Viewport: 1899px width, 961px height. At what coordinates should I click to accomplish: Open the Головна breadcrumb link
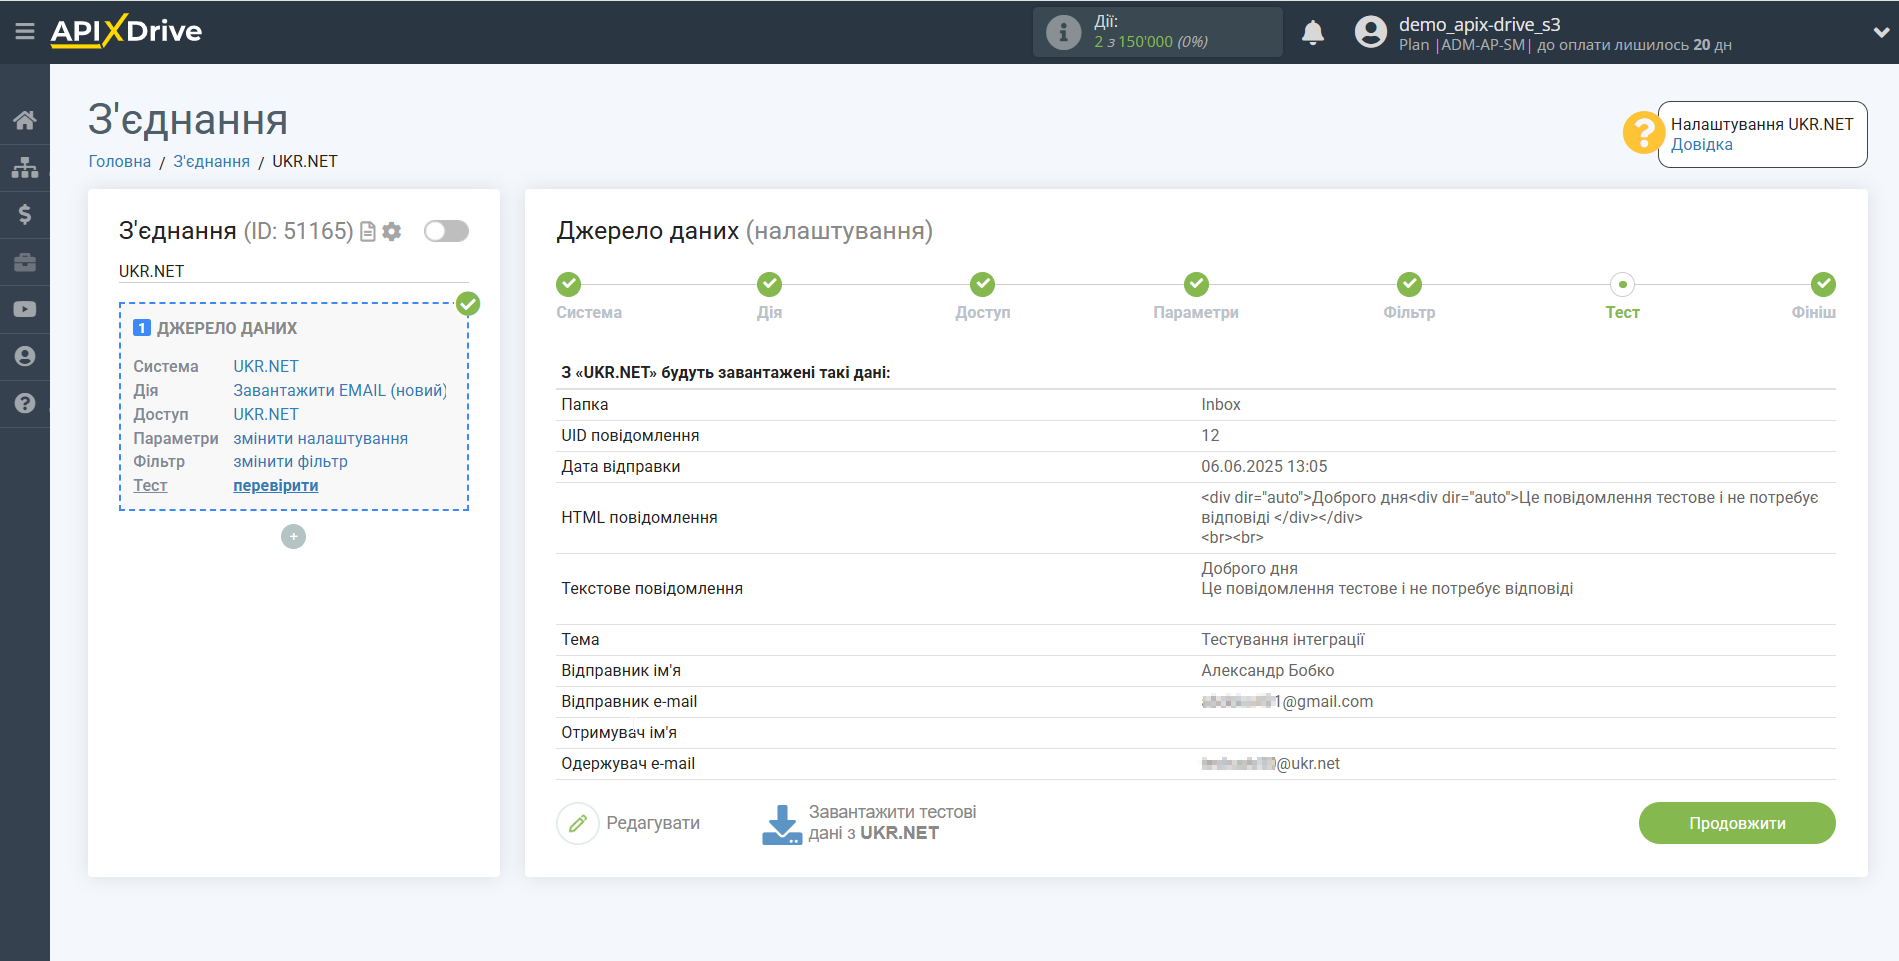click(x=120, y=161)
